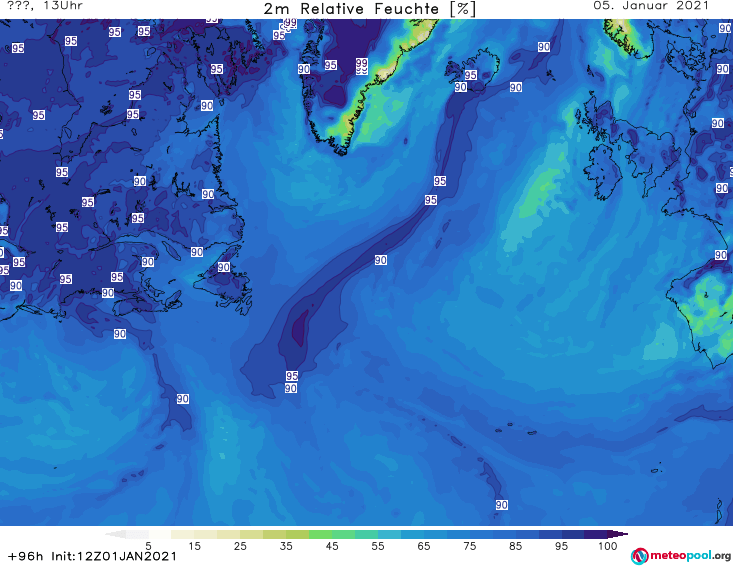Click the Iceland outline on the map
The image size is (733, 566).
[x=472, y=70]
